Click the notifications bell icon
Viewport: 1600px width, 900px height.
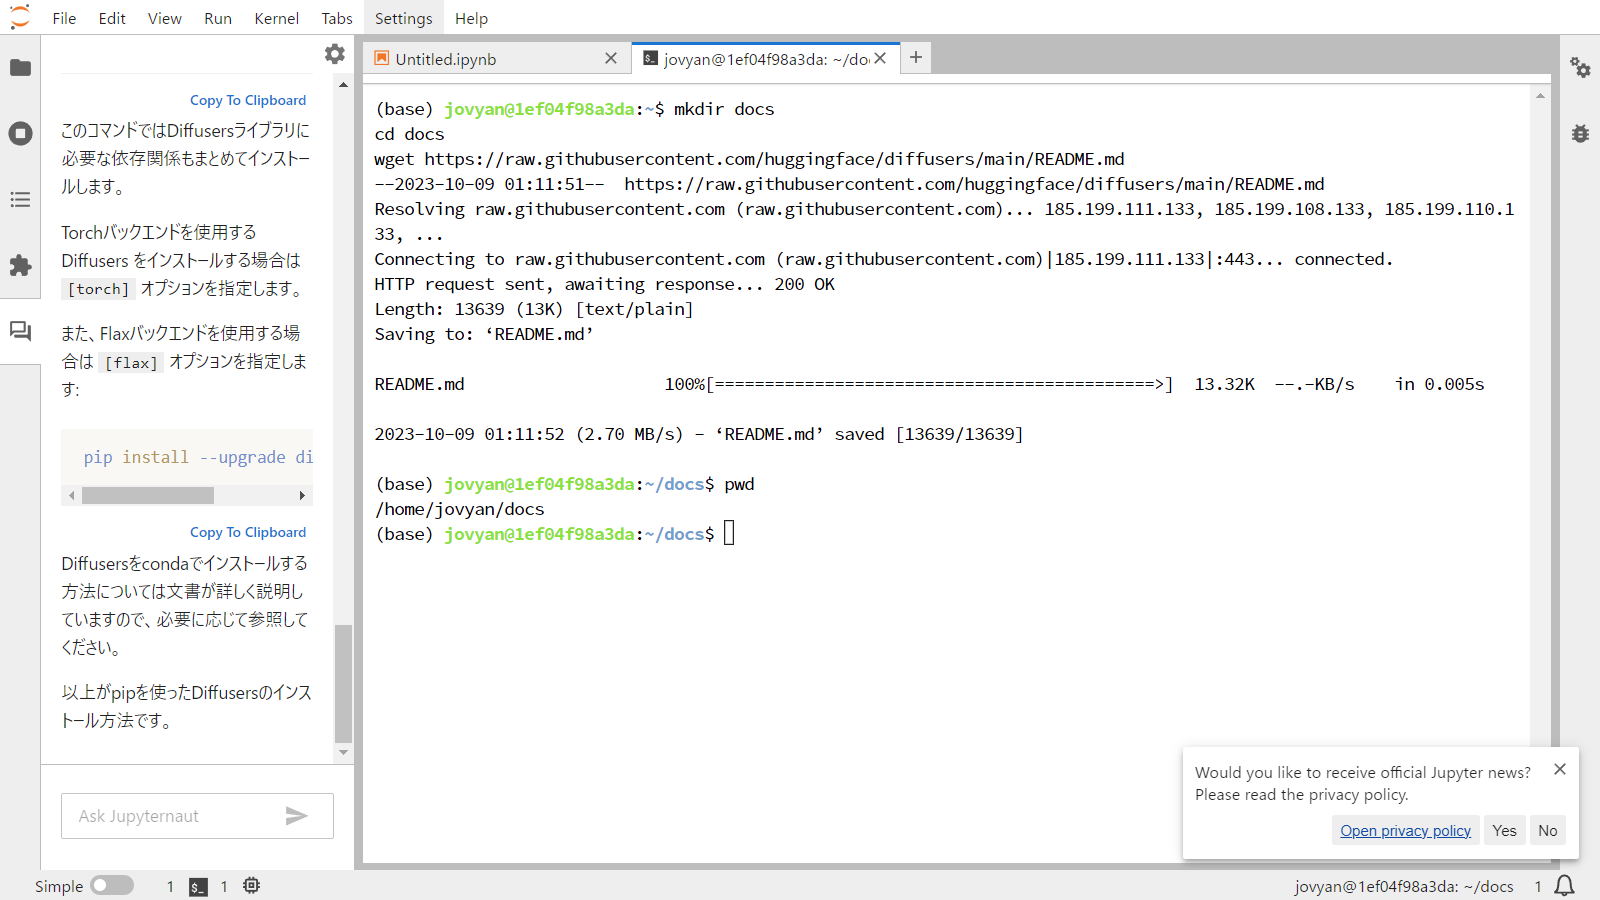[x=1565, y=886]
